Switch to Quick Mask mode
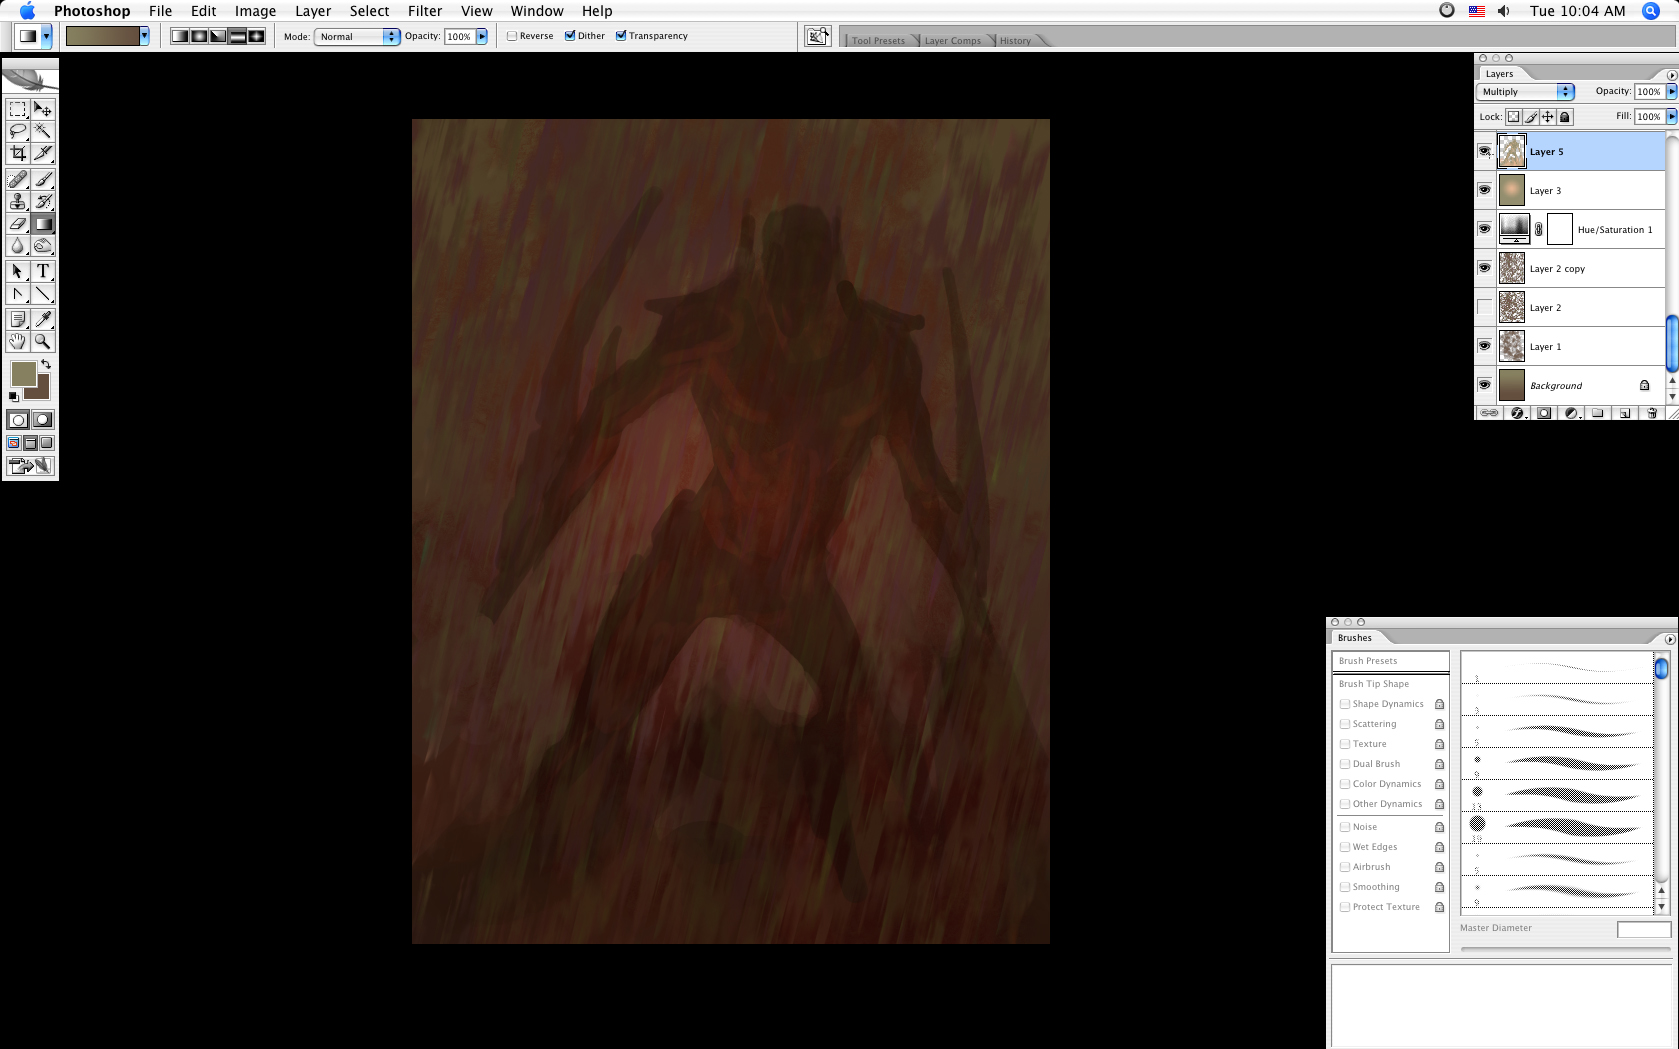Screen dimensions: 1679x1049 click(43, 420)
